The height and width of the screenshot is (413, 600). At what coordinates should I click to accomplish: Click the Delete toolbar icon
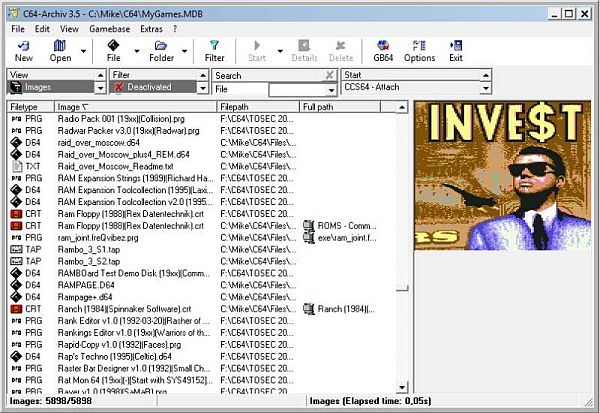(341, 46)
